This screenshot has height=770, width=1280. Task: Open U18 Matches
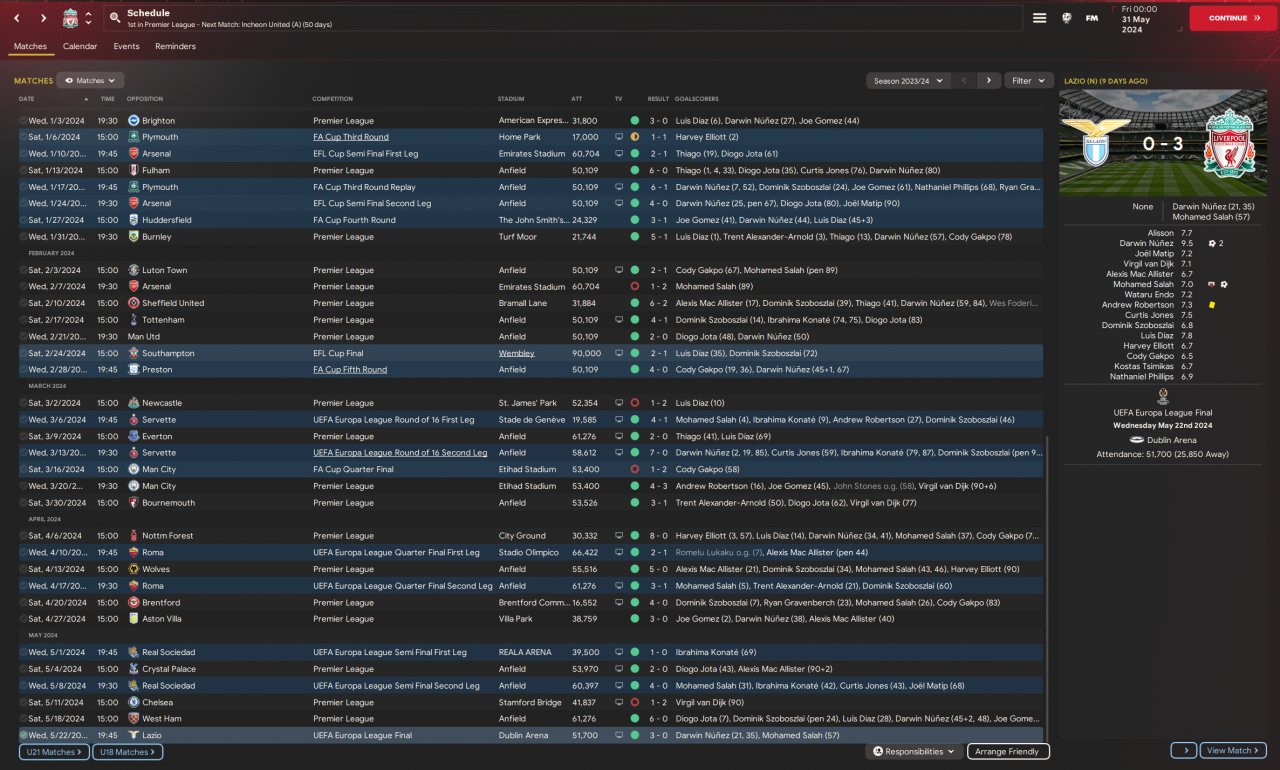[x=128, y=752]
